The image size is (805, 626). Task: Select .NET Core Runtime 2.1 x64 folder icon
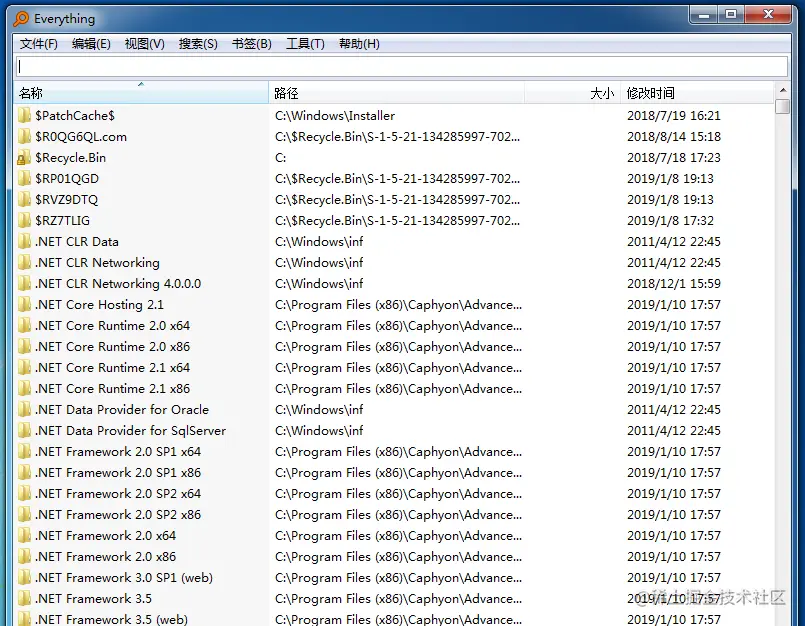[x=24, y=368]
